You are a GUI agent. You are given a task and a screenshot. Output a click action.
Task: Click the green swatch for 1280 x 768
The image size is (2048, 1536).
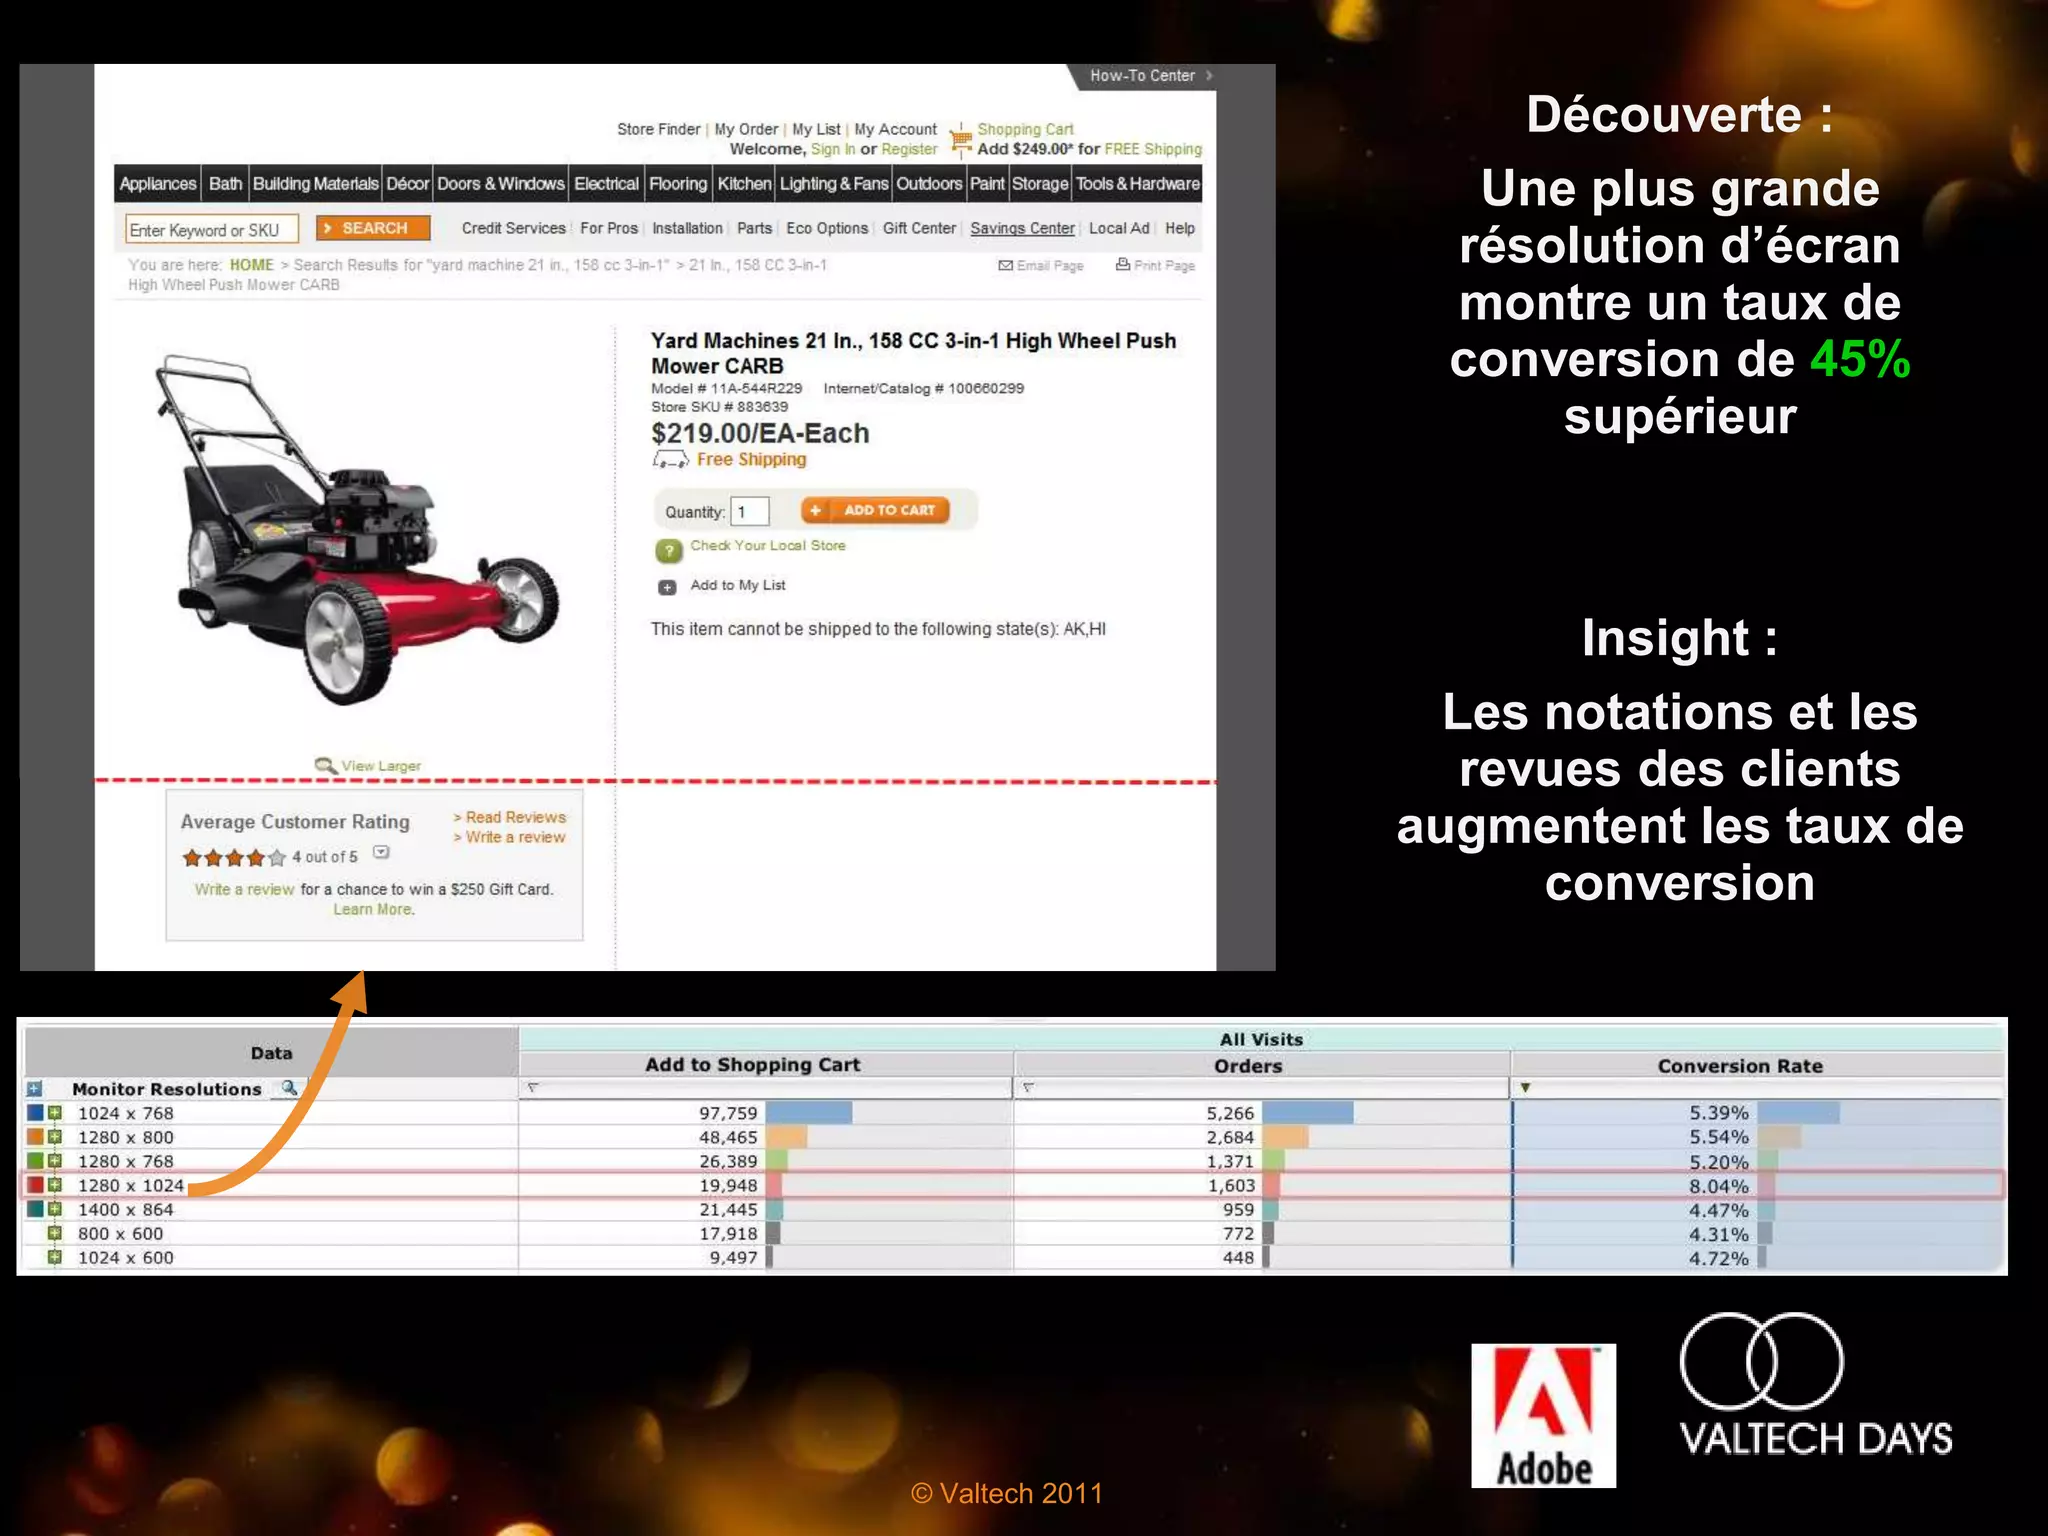pyautogui.click(x=35, y=1160)
